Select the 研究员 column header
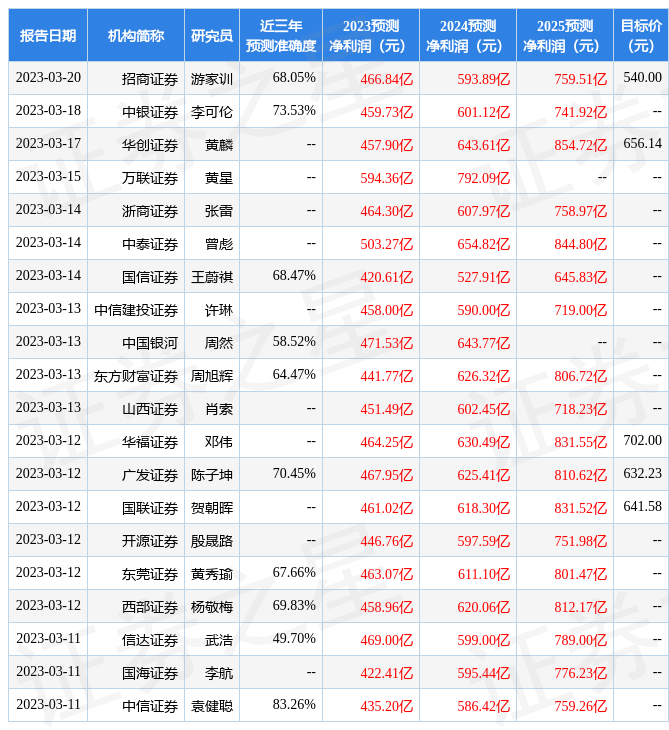This screenshot has width=669, height=730. (x=212, y=36)
